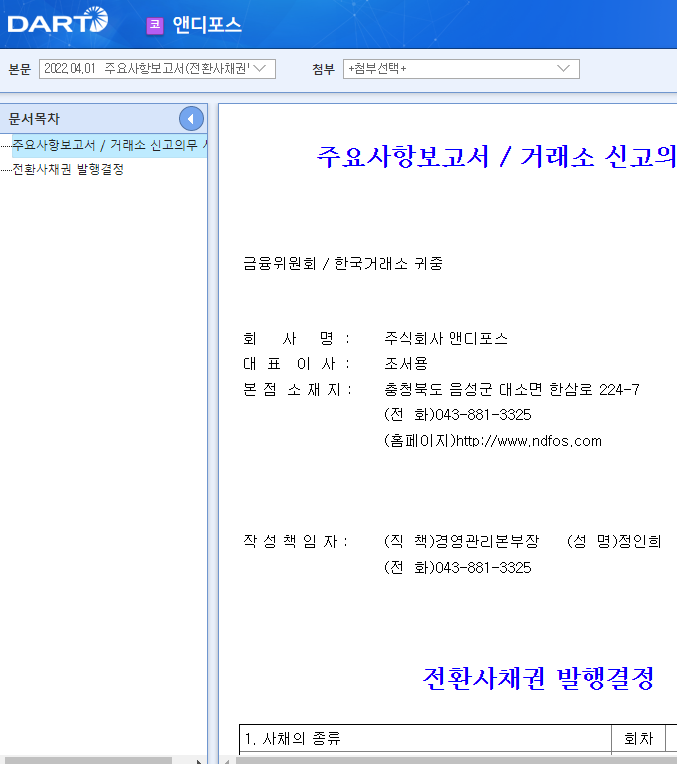Select 주요사항보고서 / 거래소 신고의무 in document tree
Viewport: 677px width, 764px height.
[109, 145]
